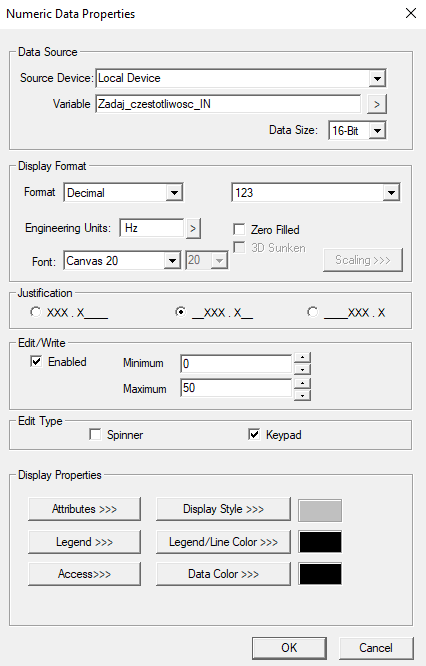The height and width of the screenshot is (666, 426).
Task: Increase the Maximum value with the up spinner
Action: (302, 384)
